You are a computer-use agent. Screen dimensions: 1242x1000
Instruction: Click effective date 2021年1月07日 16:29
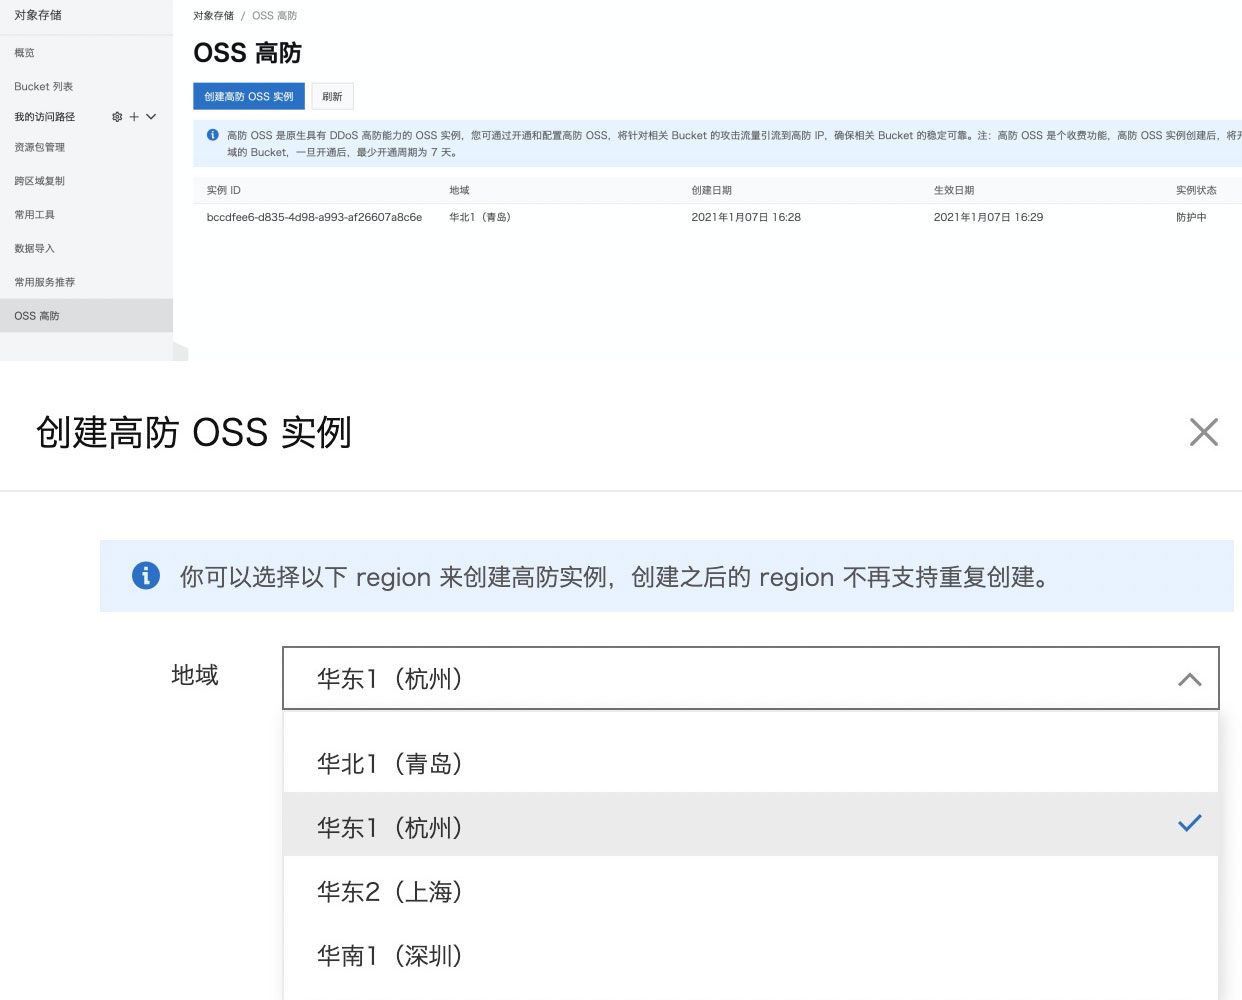[x=988, y=217]
